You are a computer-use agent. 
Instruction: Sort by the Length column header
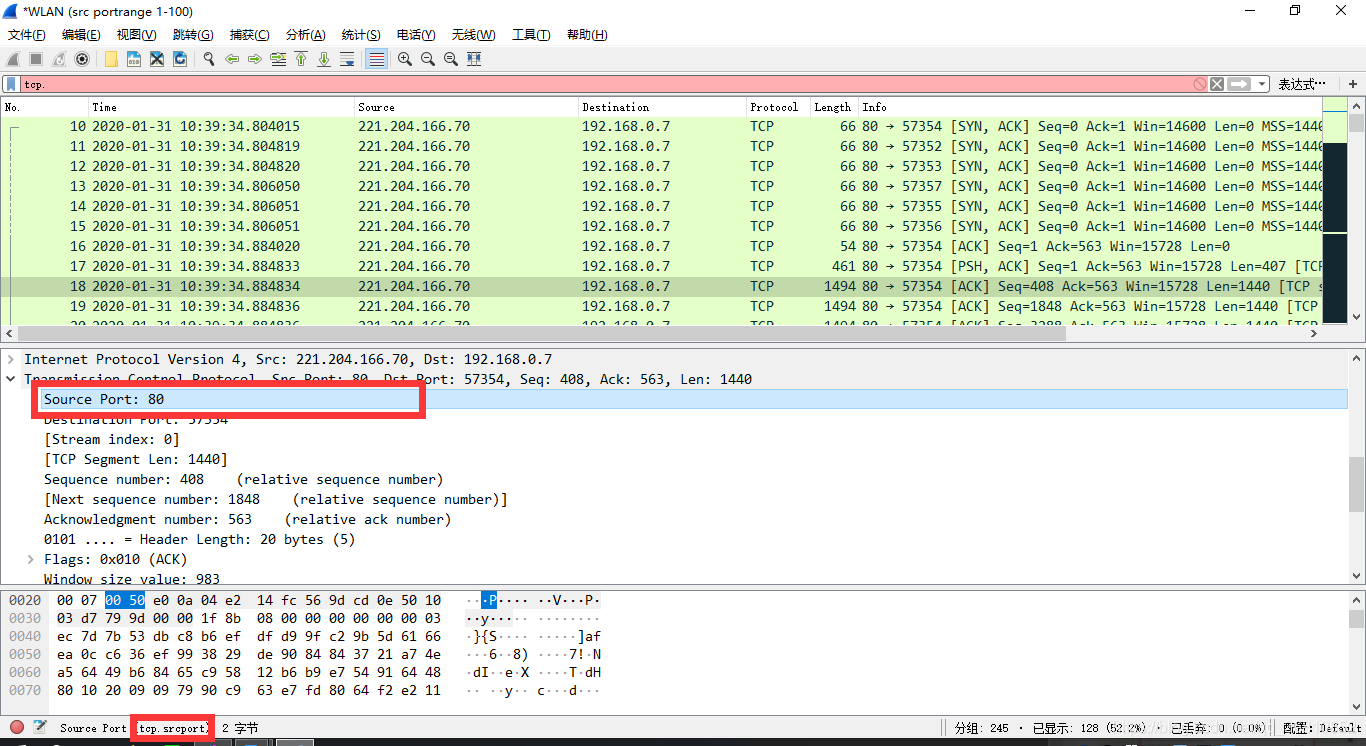(x=834, y=107)
